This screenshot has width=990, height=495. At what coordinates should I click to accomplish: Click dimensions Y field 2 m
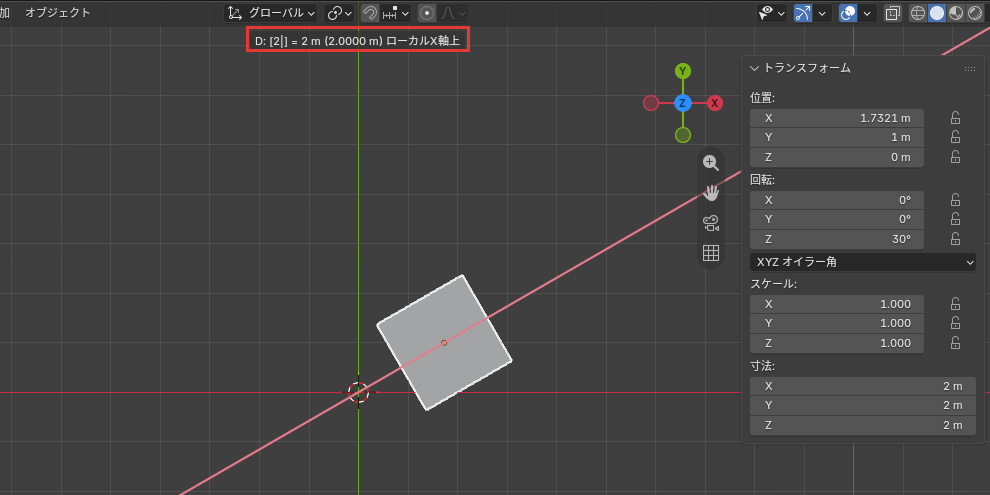click(x=863, y=405)
